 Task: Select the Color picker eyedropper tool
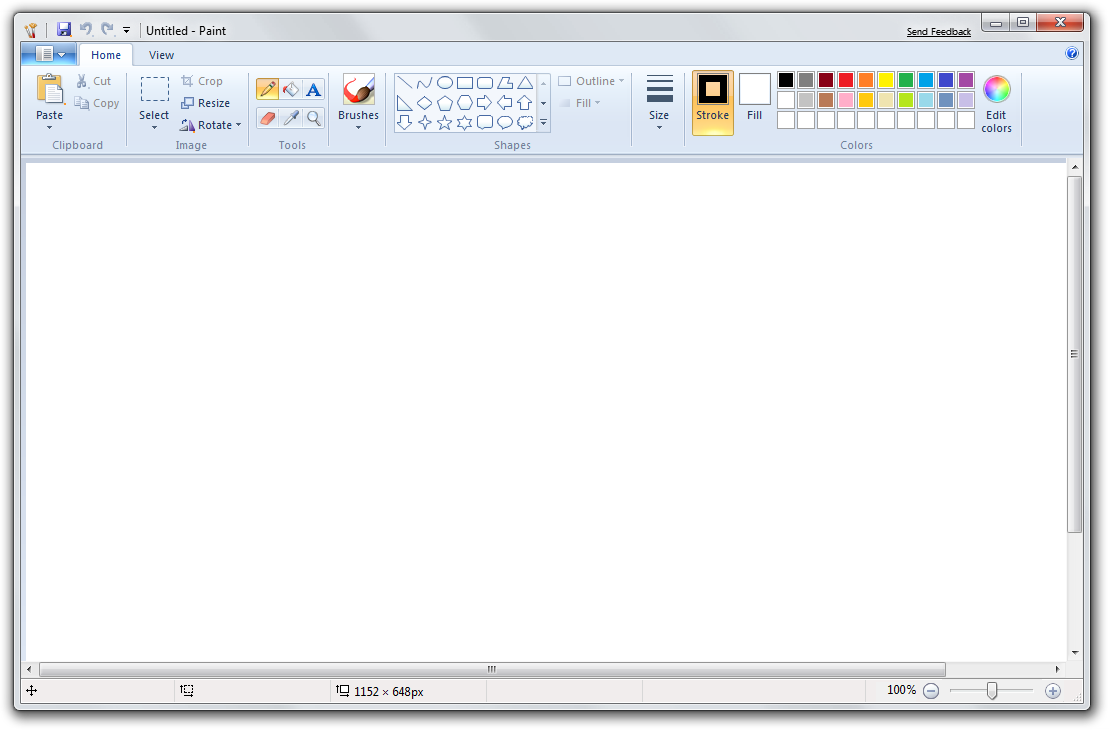(x=291, y=117)
